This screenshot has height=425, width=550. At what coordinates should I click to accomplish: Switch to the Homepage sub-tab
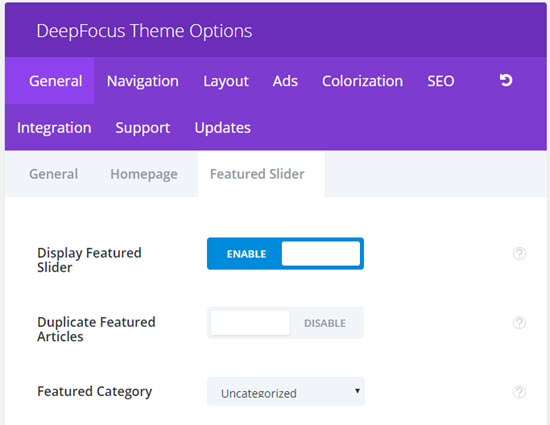144,174
